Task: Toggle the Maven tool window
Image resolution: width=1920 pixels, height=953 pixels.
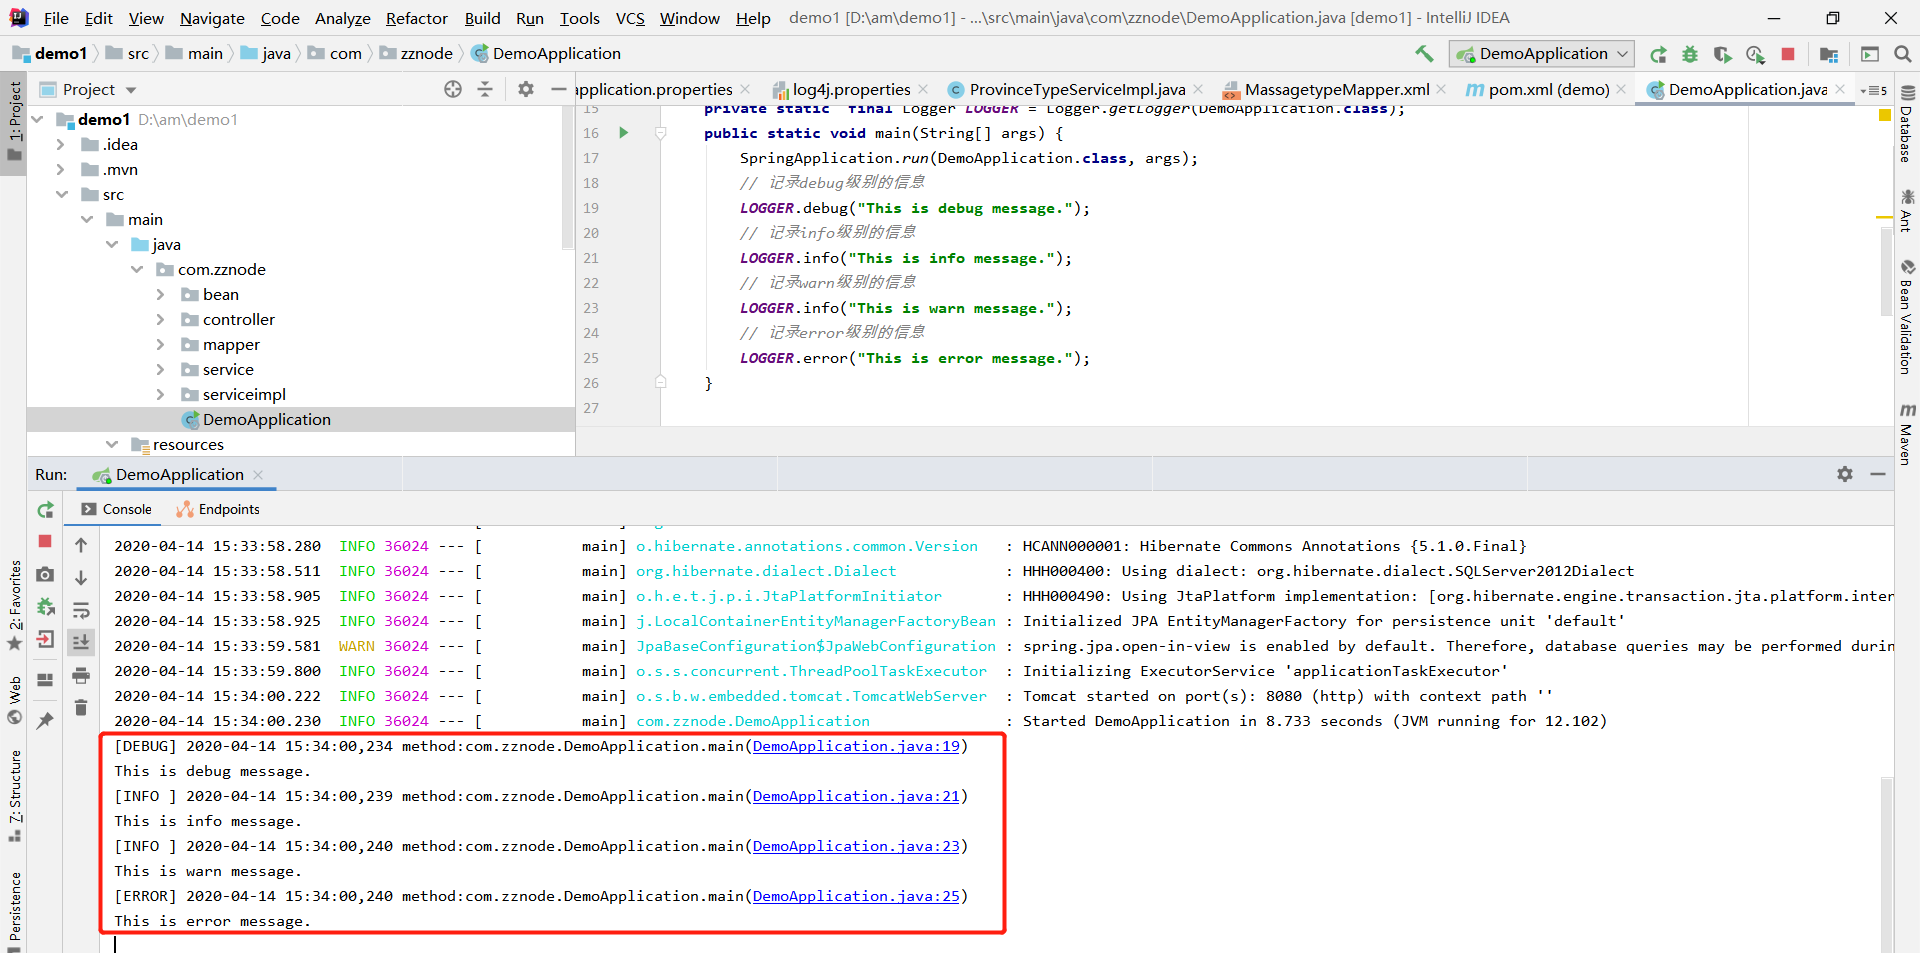Action: pyautogui.click(x=1907, y=435)
